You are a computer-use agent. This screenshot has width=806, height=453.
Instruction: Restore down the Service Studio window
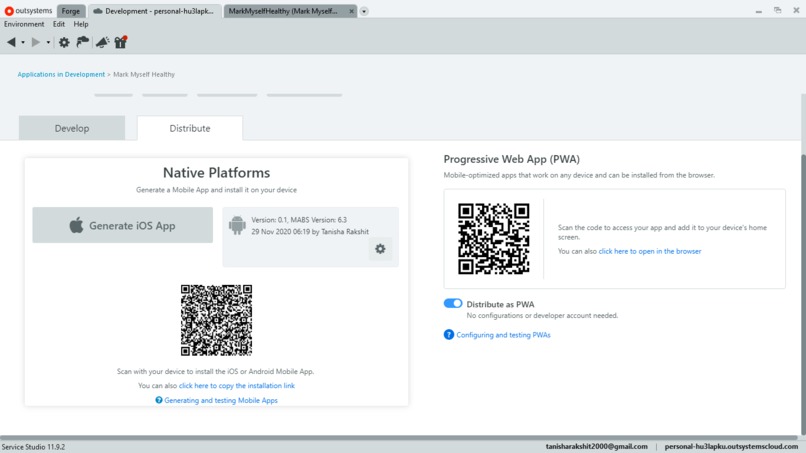point(777,10)
